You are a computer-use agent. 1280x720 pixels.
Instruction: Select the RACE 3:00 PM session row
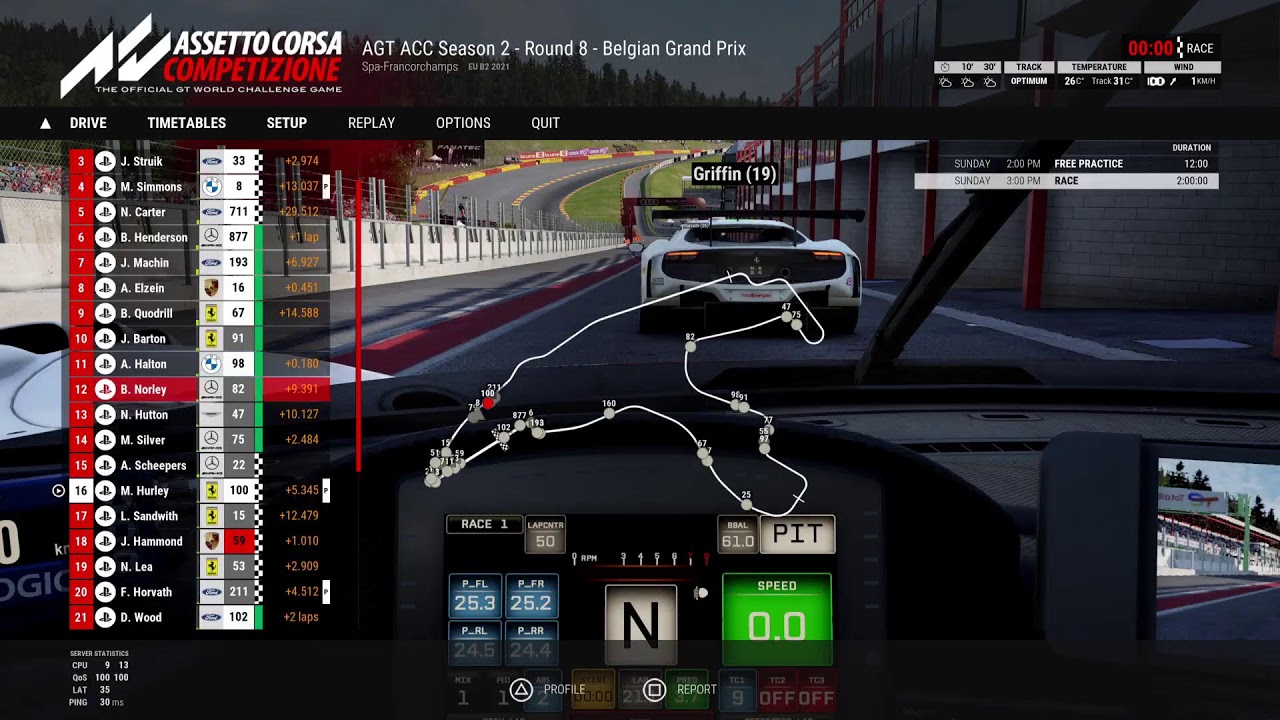[1066, 181]
